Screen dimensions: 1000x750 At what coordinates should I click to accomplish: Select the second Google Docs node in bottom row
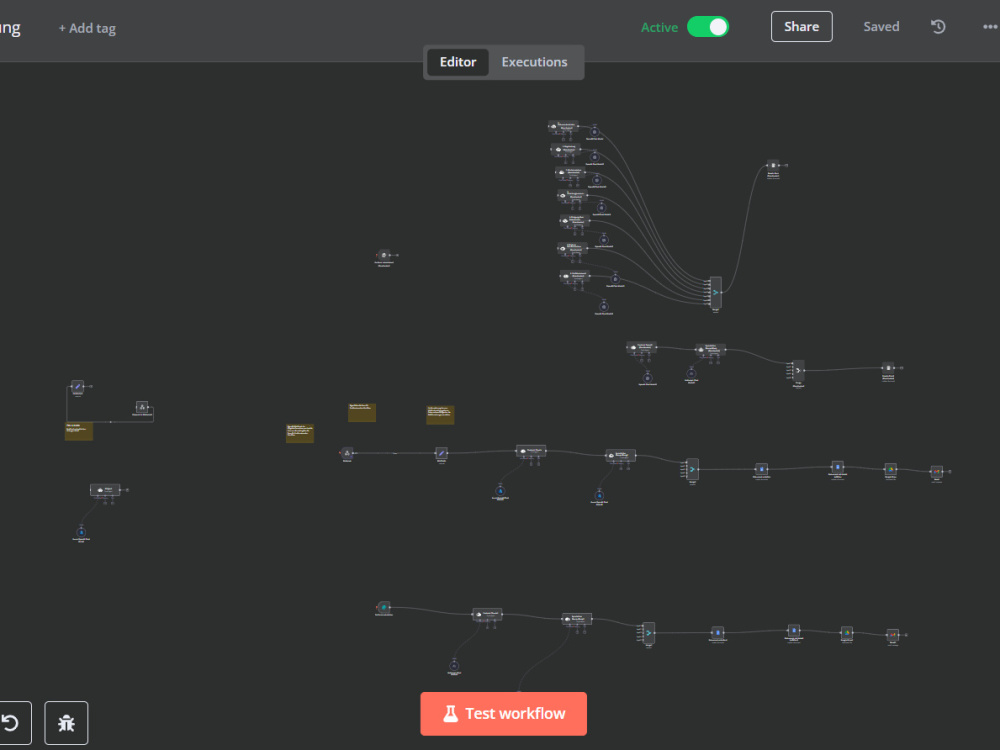[793, 630]
